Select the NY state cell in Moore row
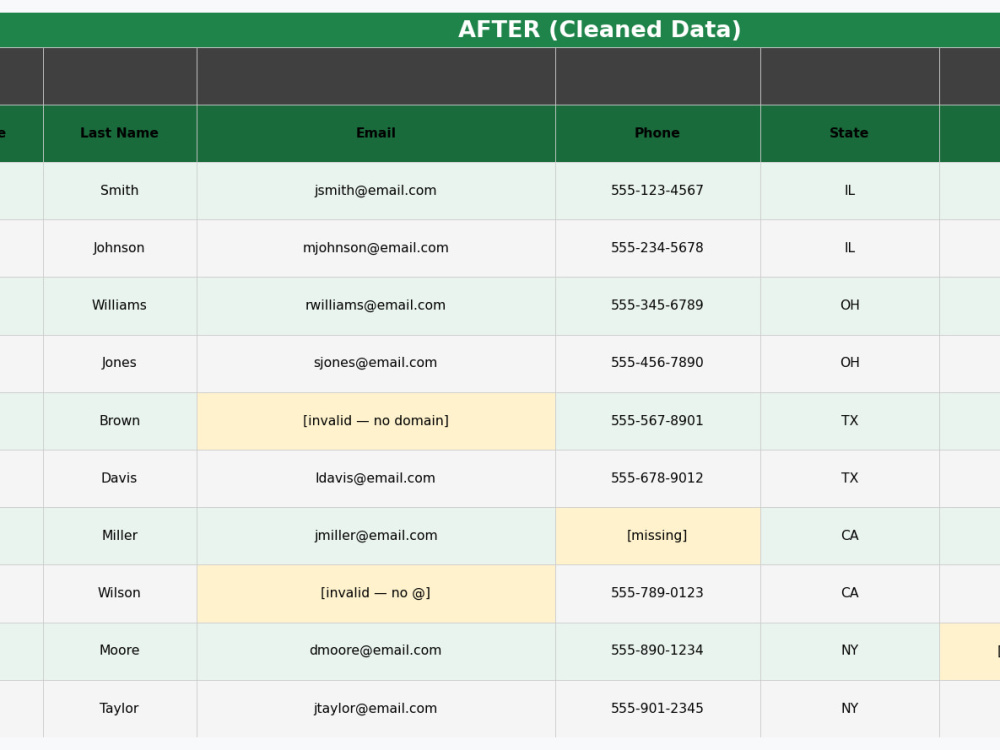The height and width of the screenshot is (750, 1000). [x=849, y=651]
